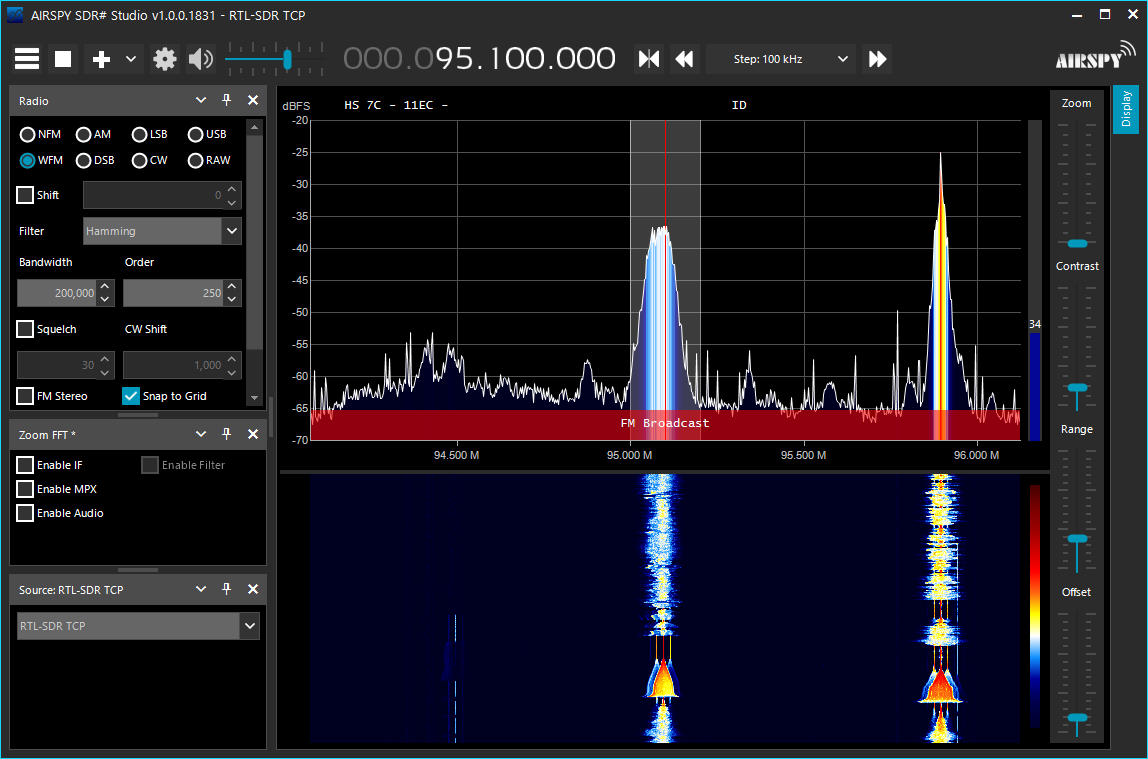
Task: Pin the Radio panel
Action: (226, 100)
